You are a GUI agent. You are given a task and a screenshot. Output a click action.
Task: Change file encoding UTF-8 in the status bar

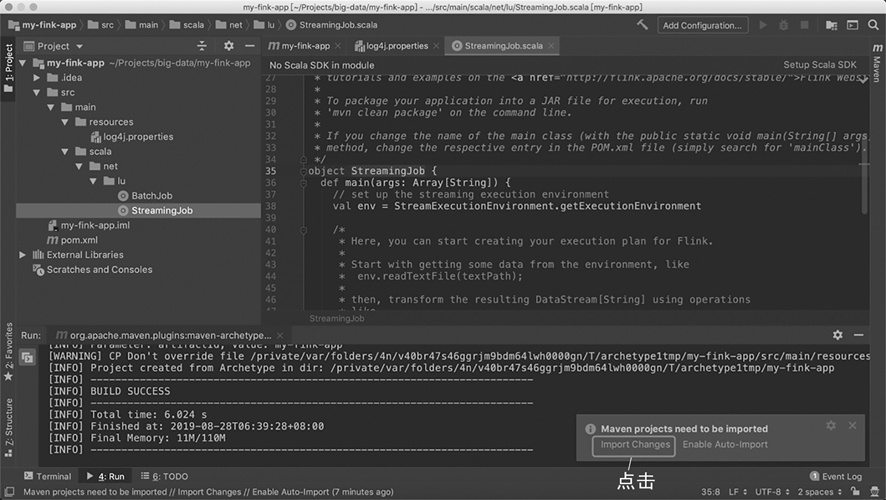772,492
